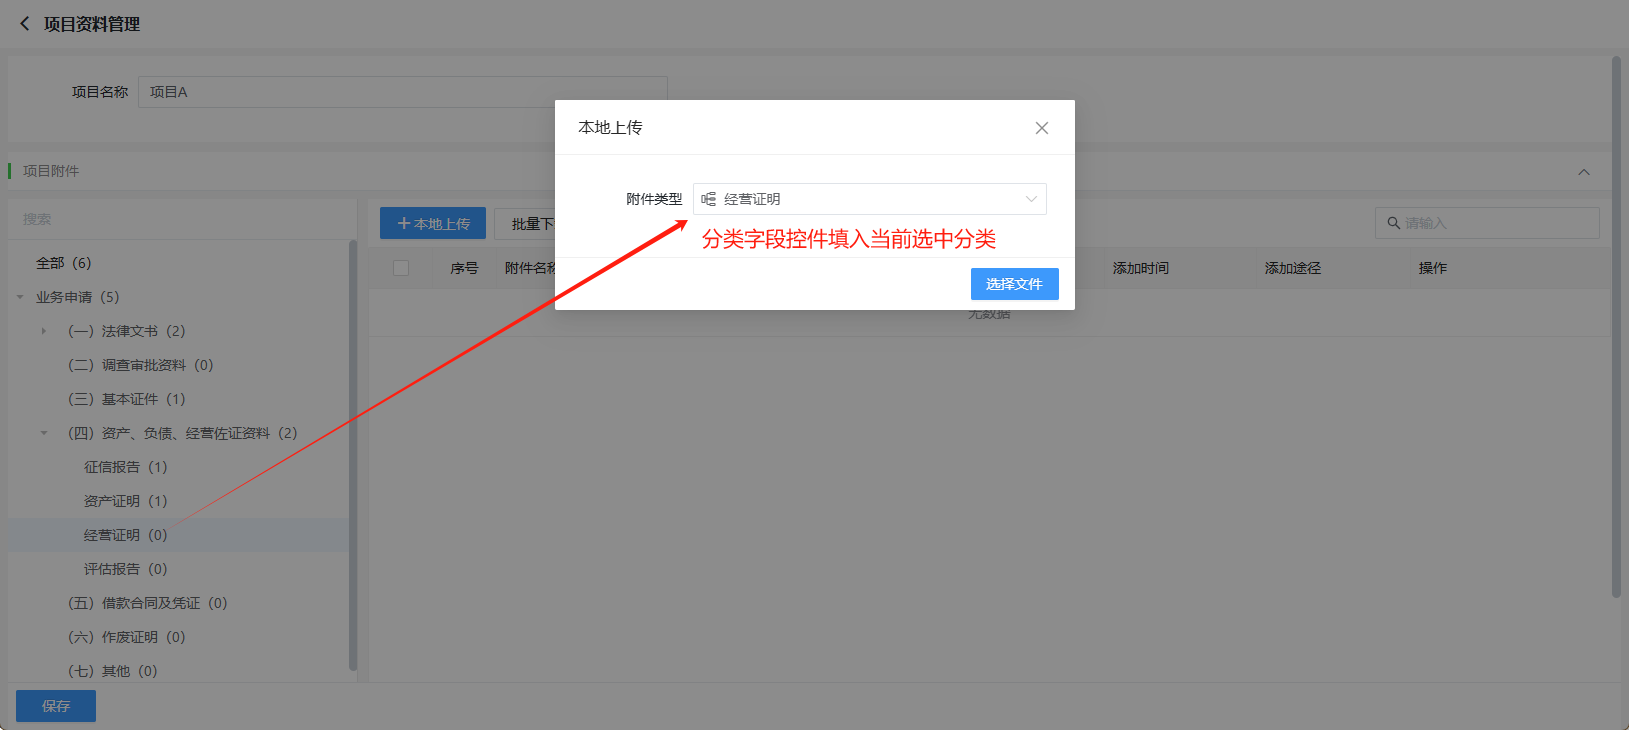Click the tree search box 搜索

click(x=180, y=219)
